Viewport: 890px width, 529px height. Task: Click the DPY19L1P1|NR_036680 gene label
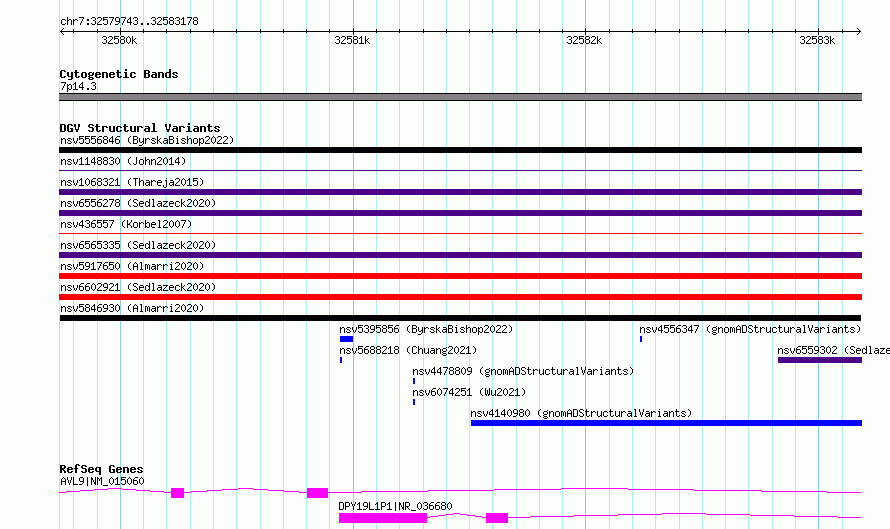tap(395, 506)
